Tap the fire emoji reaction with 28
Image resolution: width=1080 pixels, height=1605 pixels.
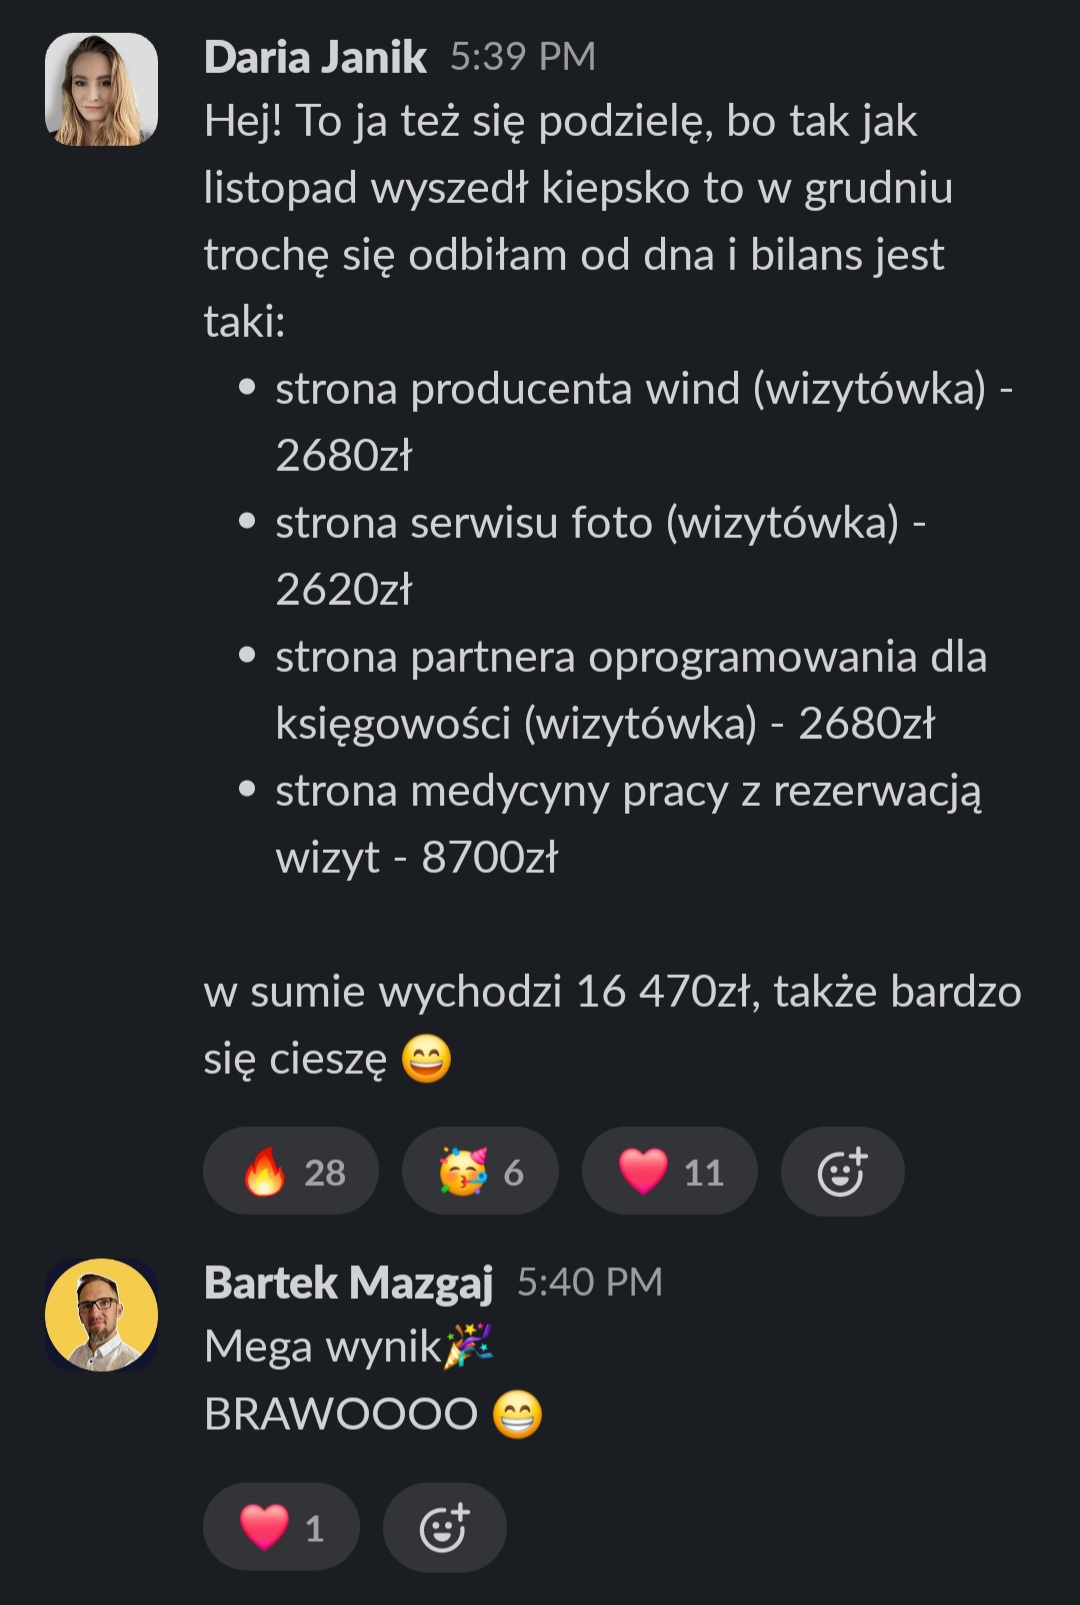click(291, 1171)
